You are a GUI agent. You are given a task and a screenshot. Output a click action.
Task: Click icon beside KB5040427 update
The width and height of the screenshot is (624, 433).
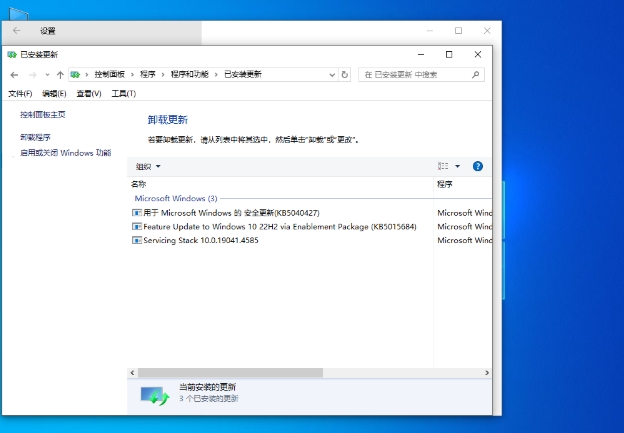(x=136, y=213)
